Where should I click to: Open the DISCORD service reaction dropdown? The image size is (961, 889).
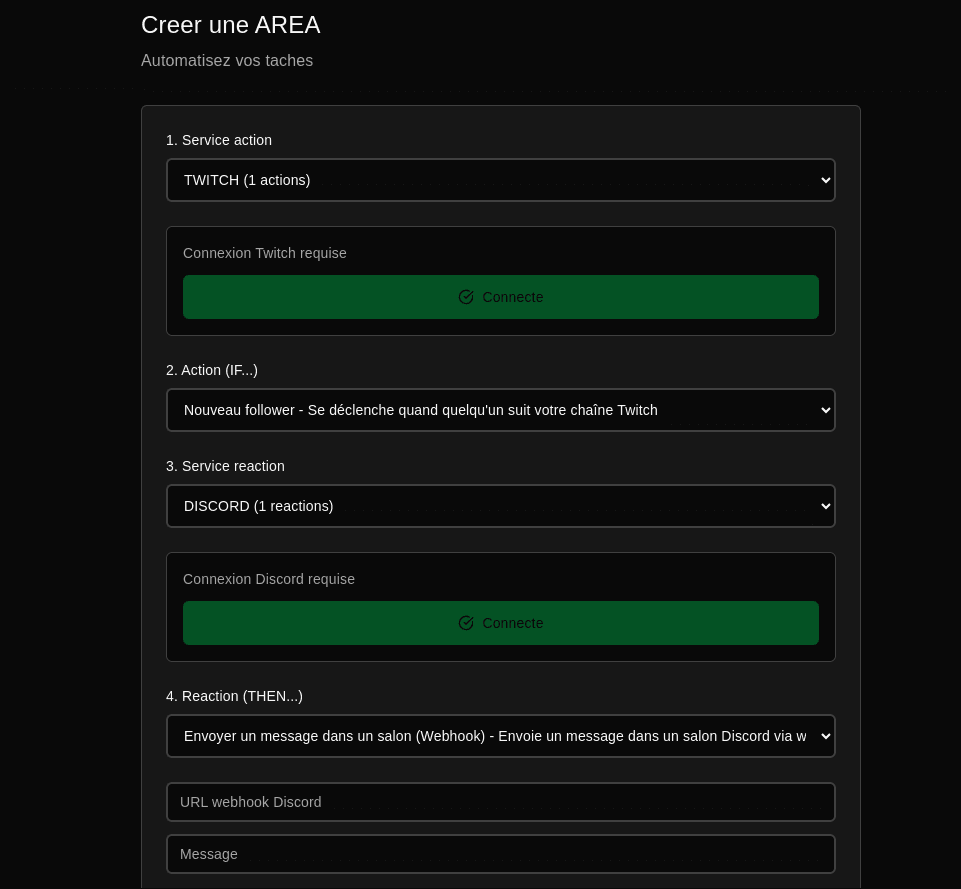500,506
